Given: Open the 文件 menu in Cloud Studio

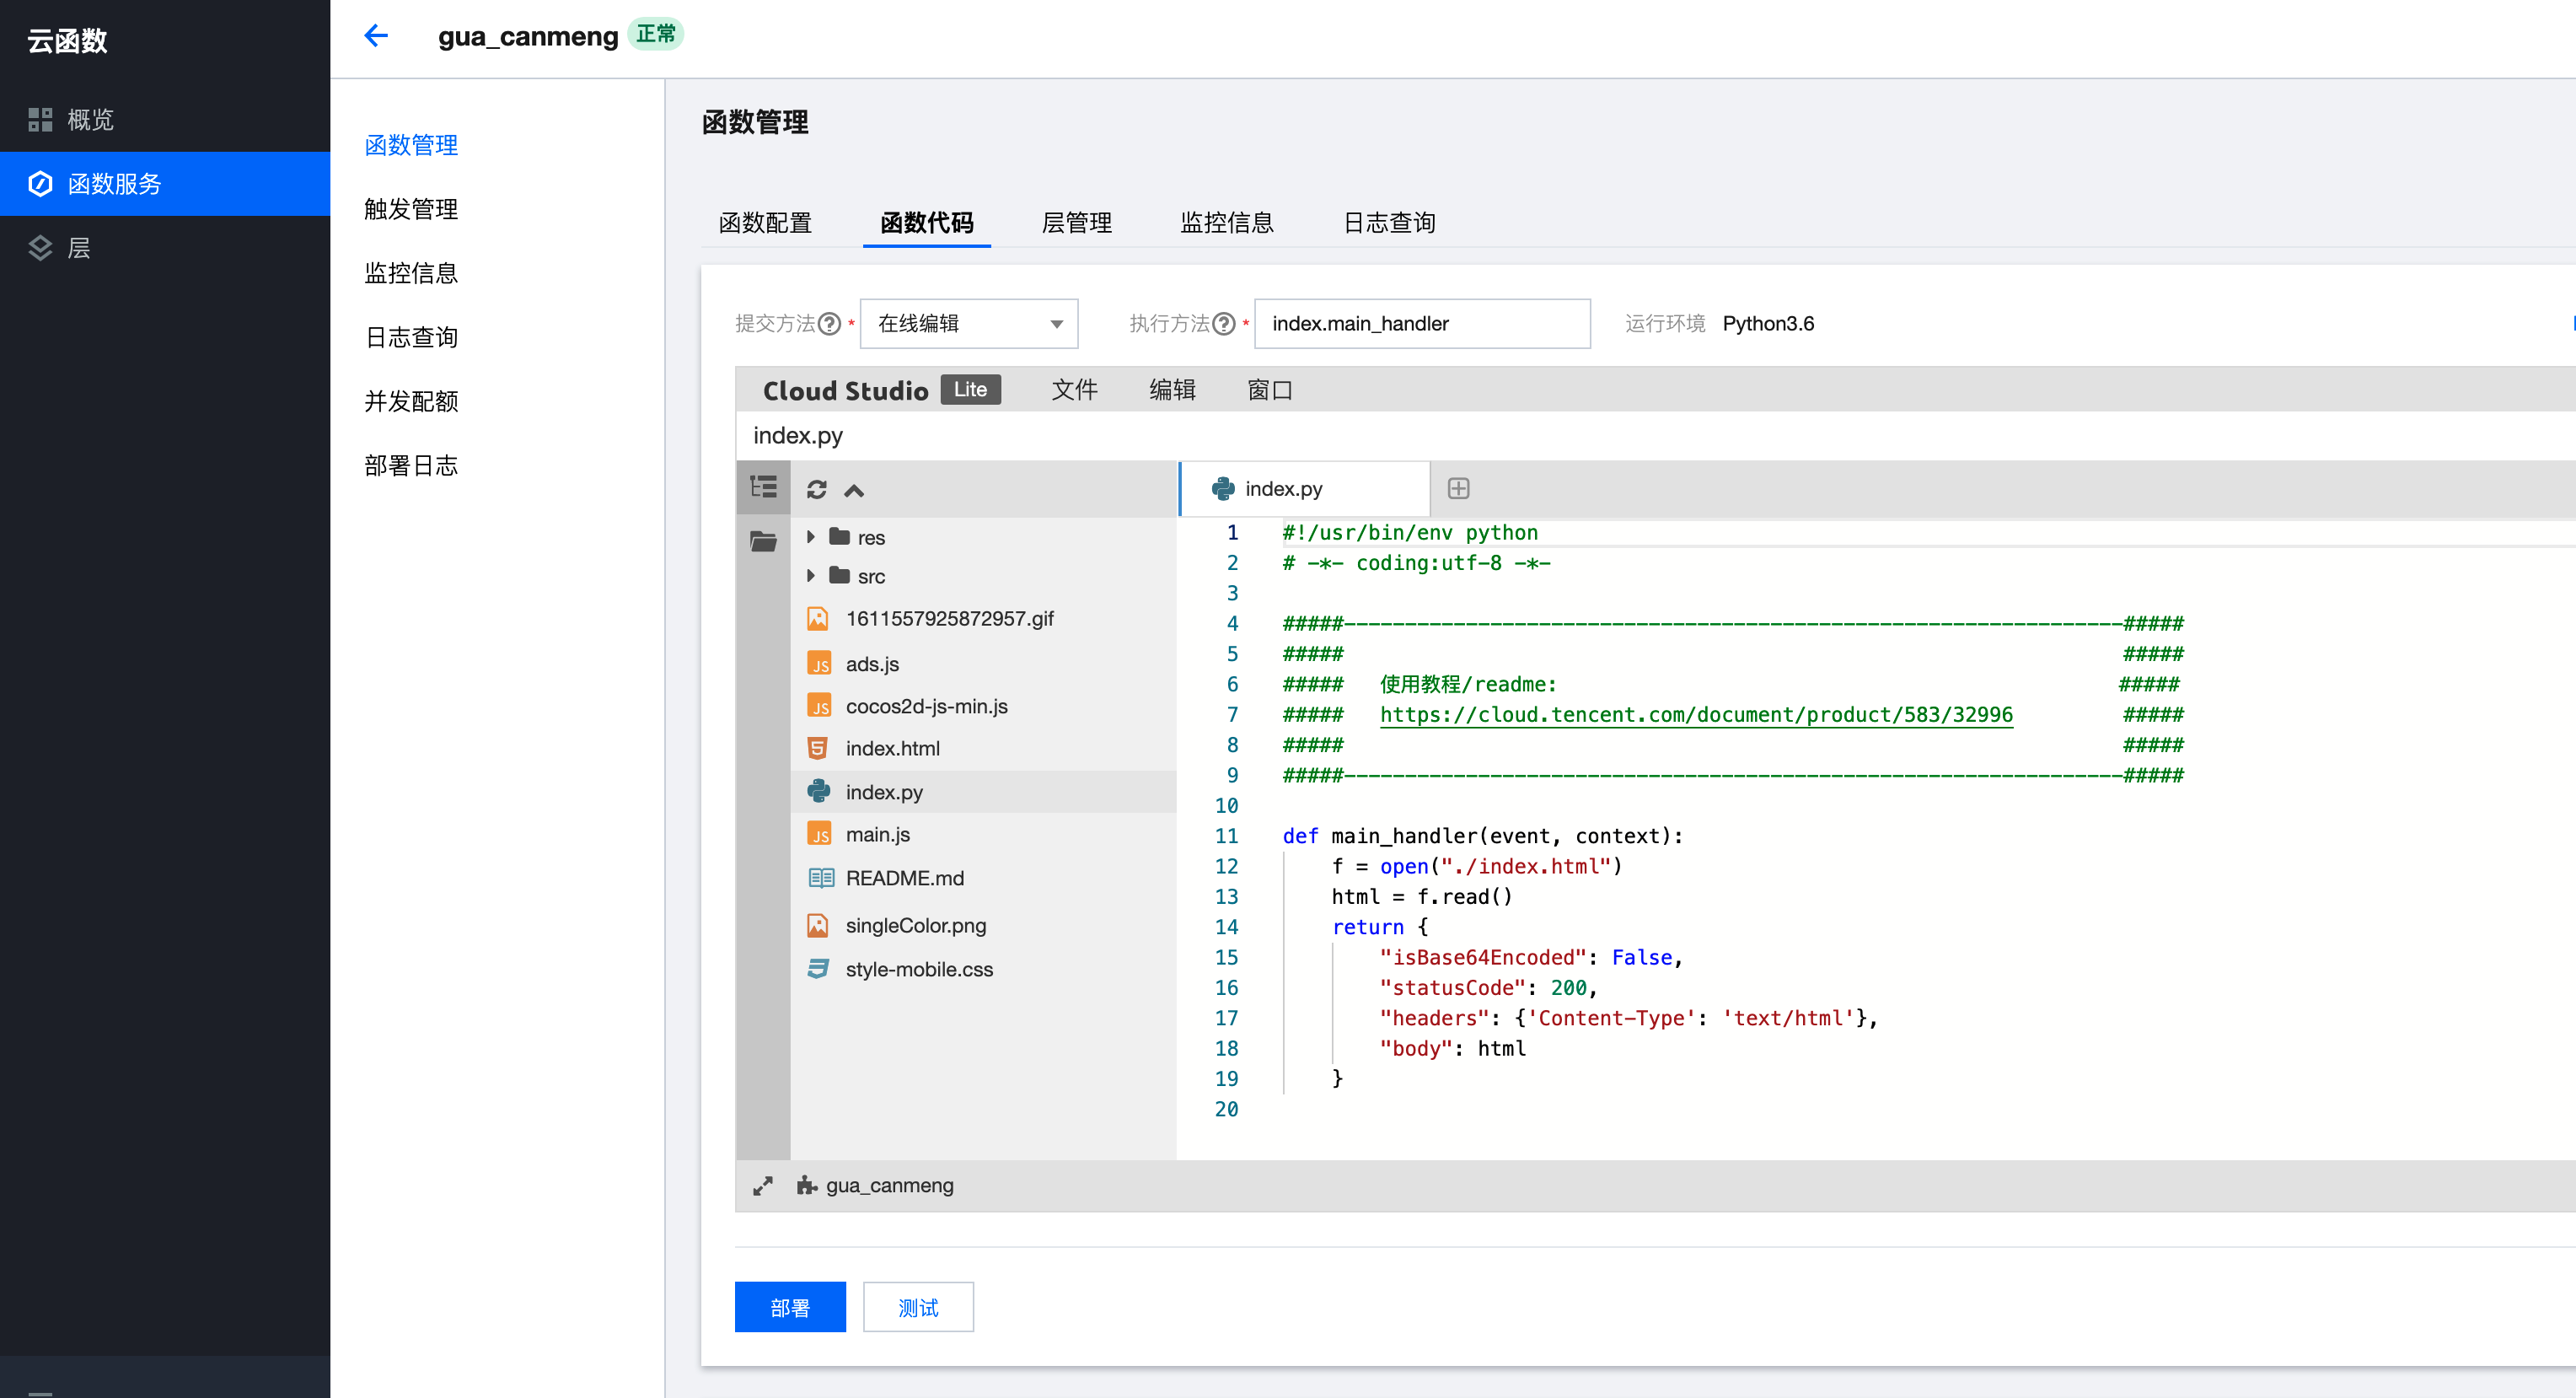Looking at the screenshot, I should click(x=1074, y=390).
